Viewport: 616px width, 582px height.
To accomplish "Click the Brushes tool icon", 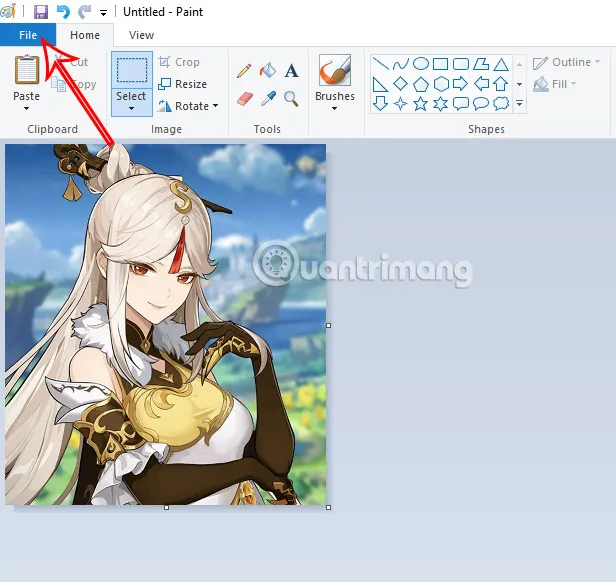I will (335, 70).
